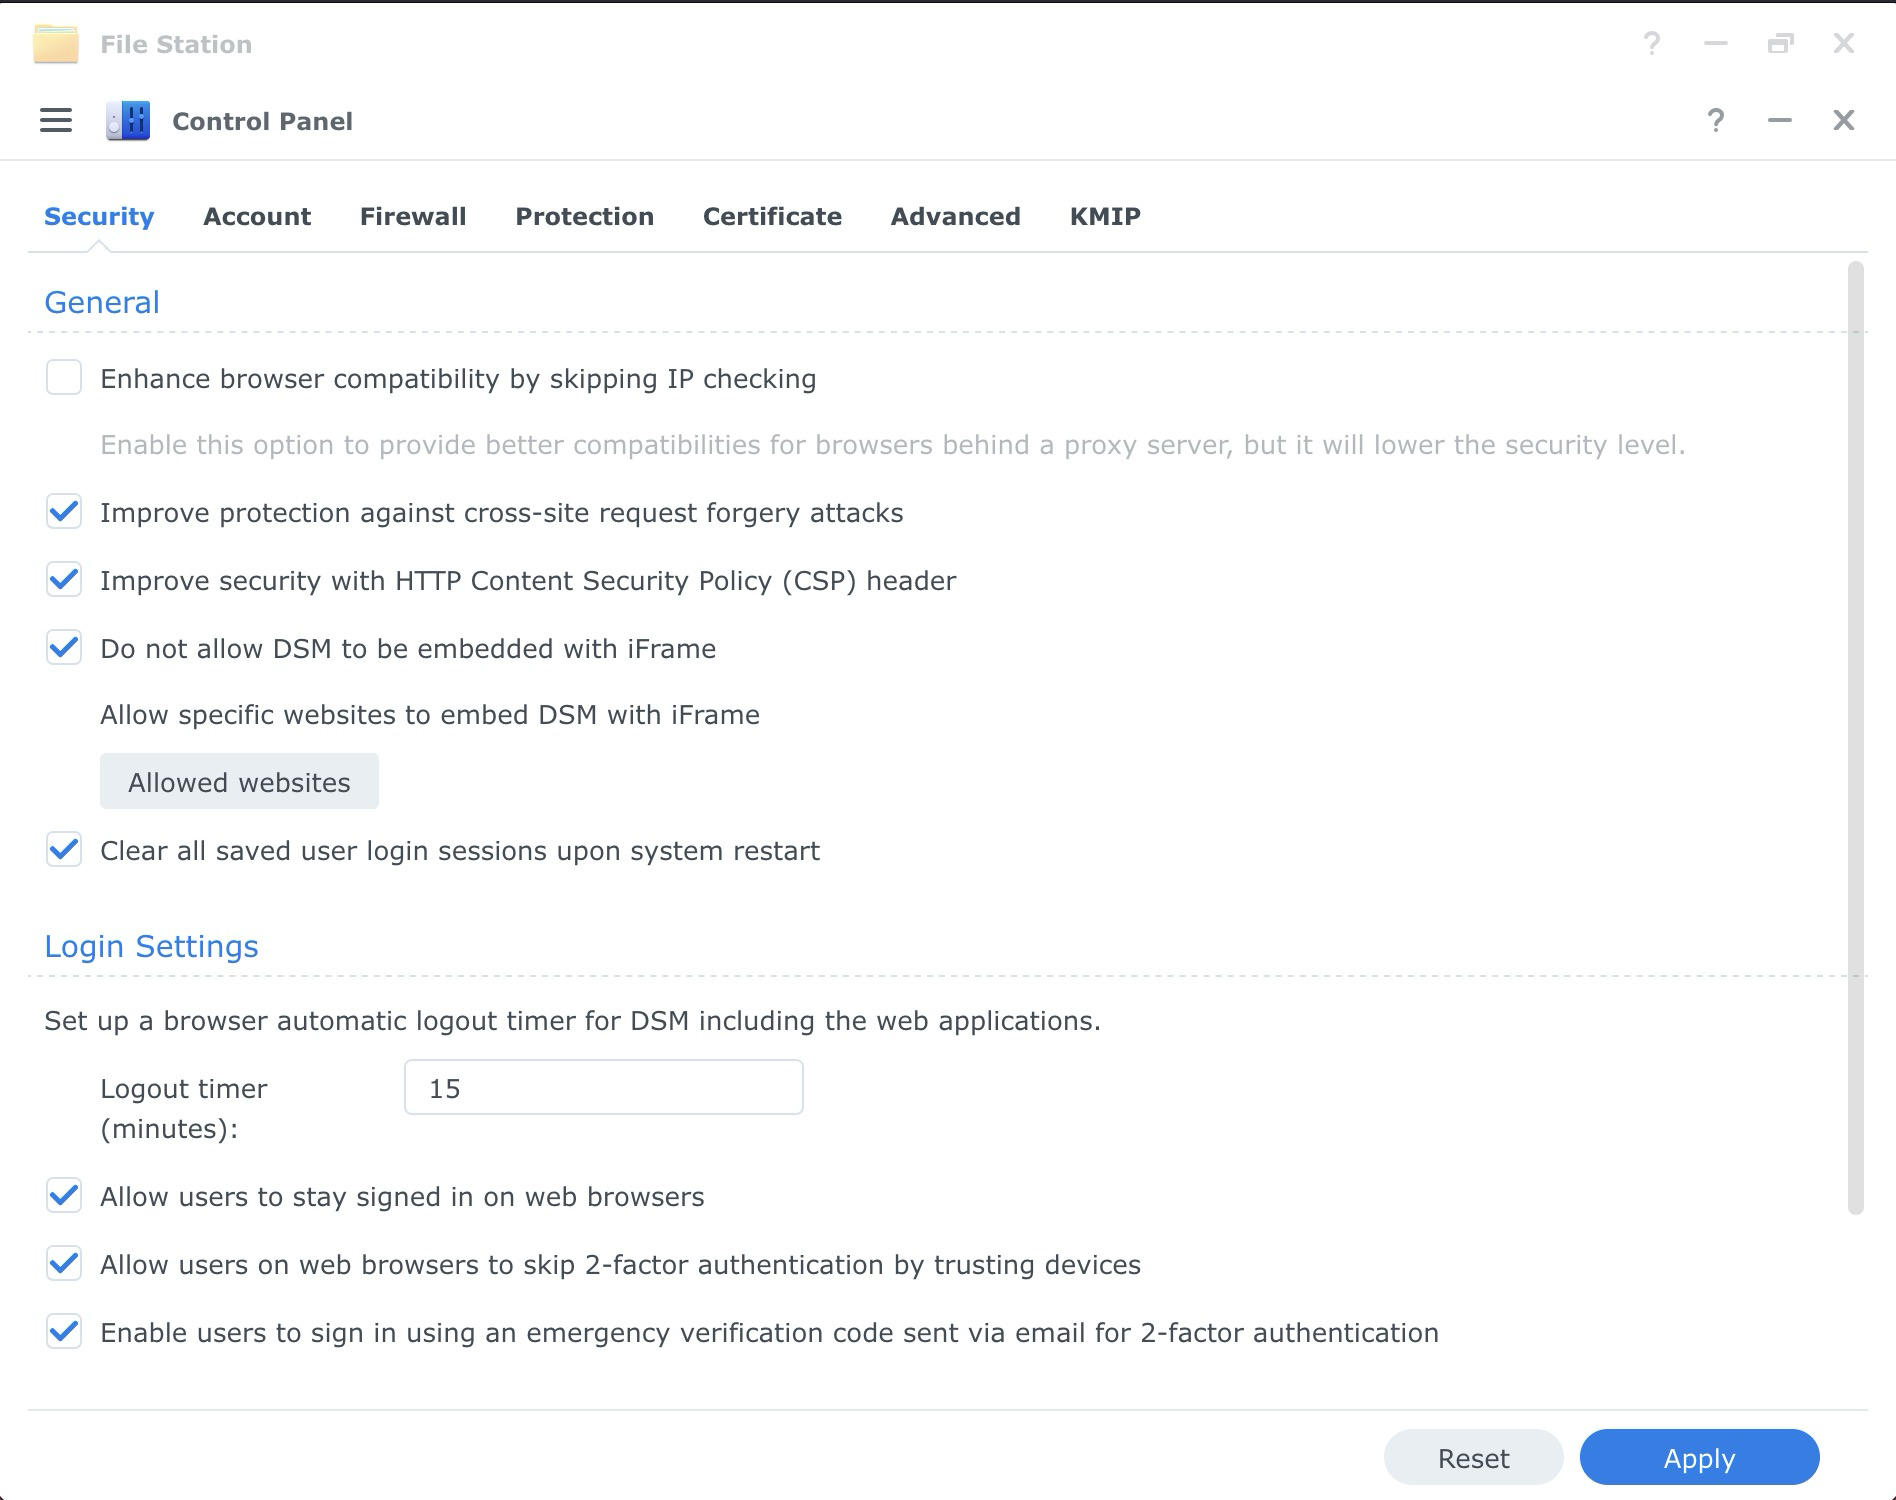This screenshot has width=1896, height=1500.
Task: Uncheck cross-site request forgery protection
Action: [64, 512]
